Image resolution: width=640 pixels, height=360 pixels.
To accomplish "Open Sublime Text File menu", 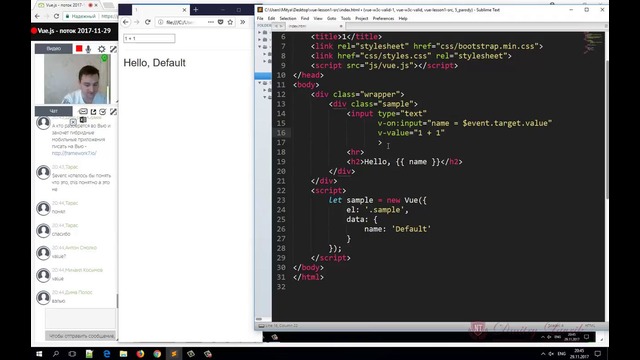I will coord(260,18).
